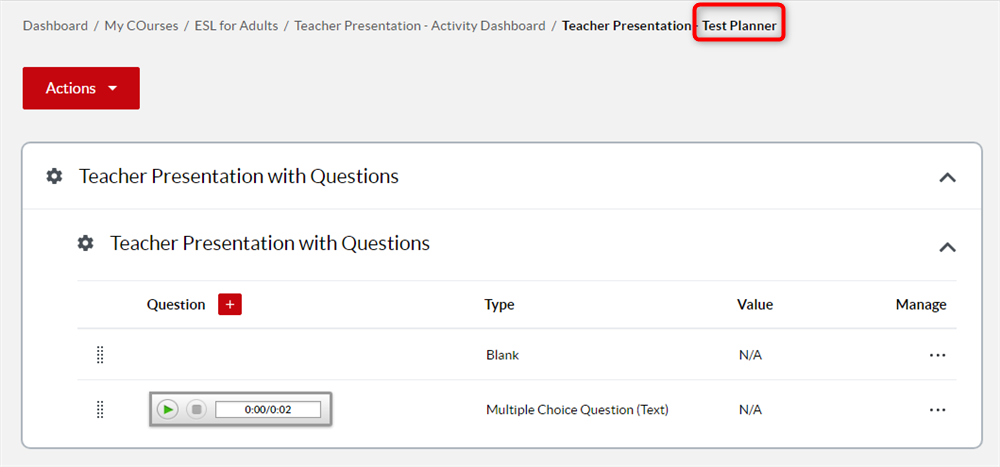Viewport: 1000px width, 467px height.
Task: Click the Test Planner breadcrumb text
Action: 739,25
